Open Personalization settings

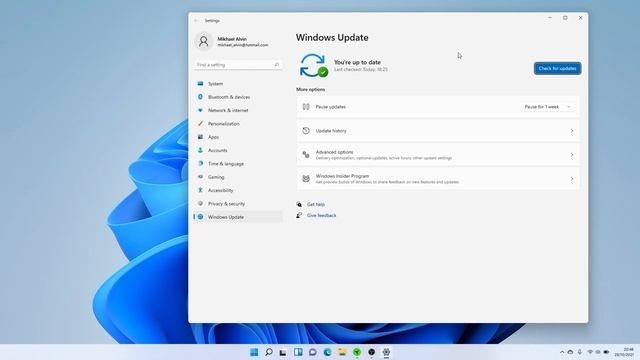pos(238,124)
